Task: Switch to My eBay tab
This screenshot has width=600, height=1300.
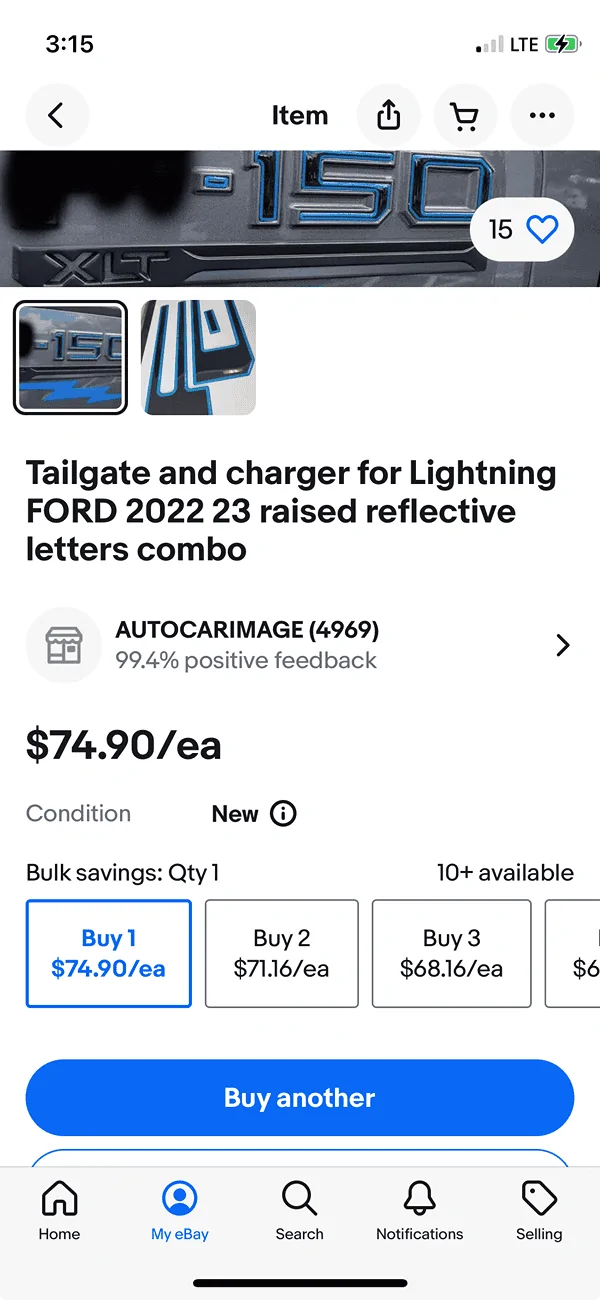Action: (180, 1210)
